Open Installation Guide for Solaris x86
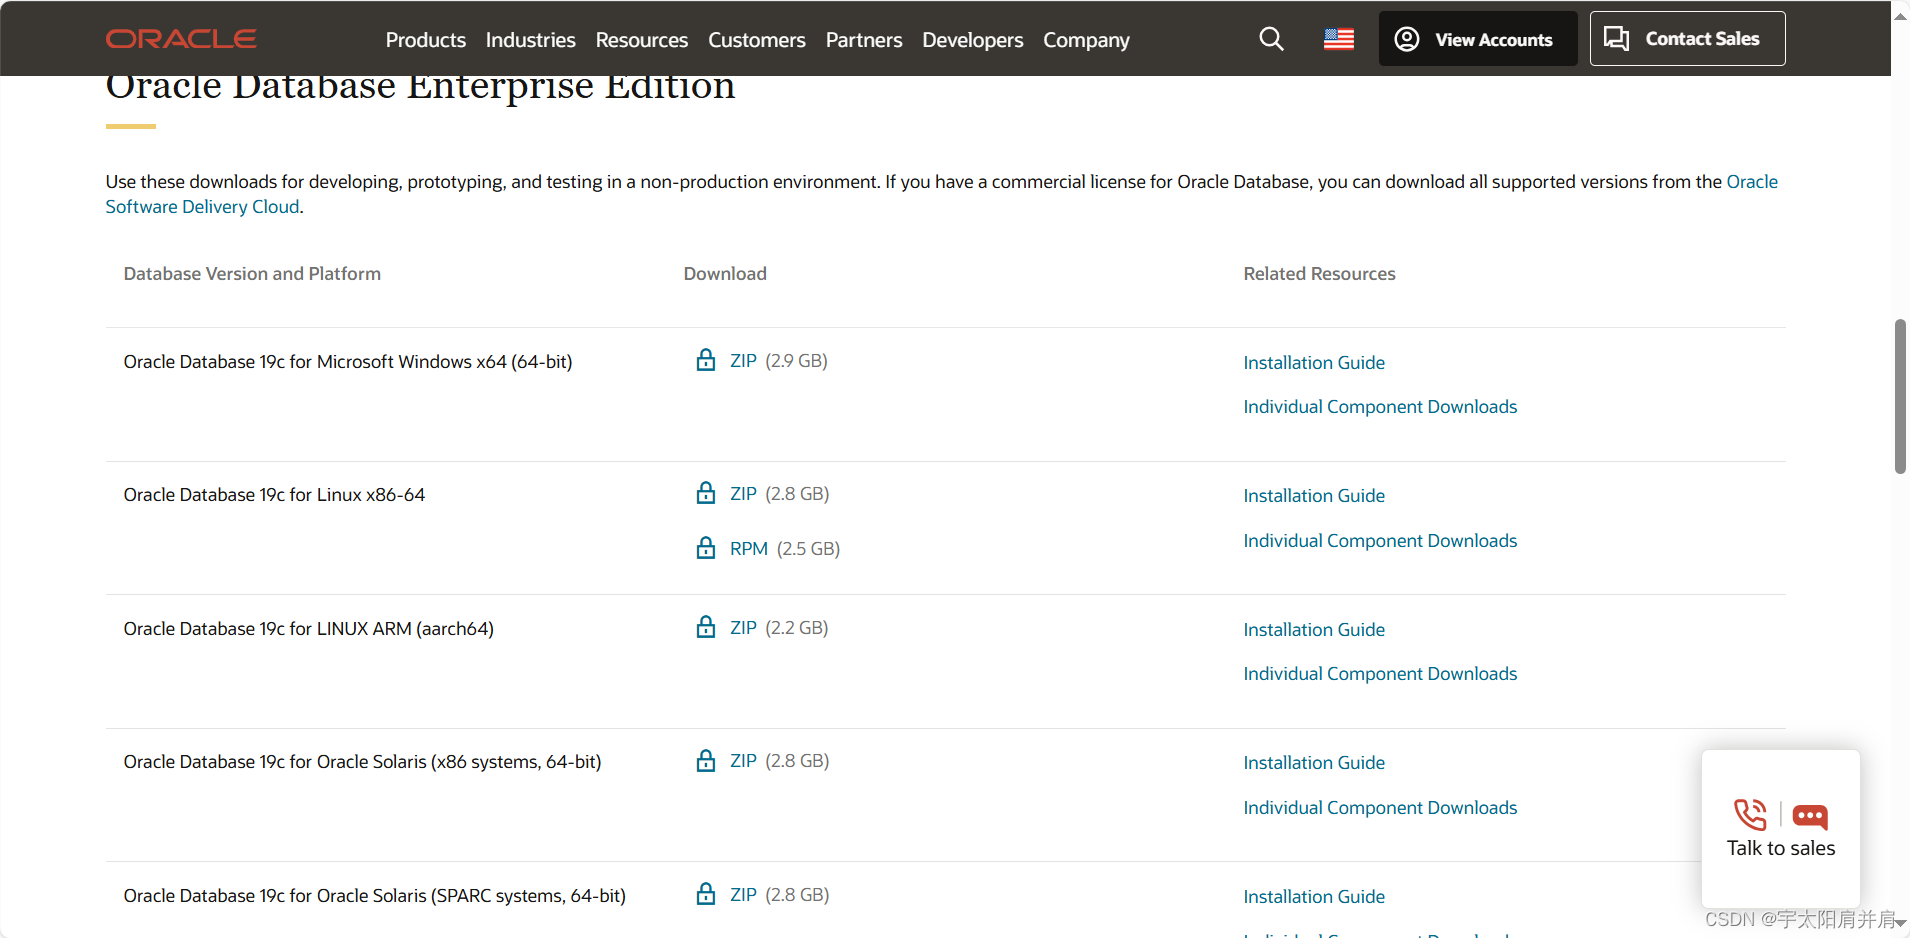The height and width of the screenshot is (938, 1910). click(x=1314, y=763)
